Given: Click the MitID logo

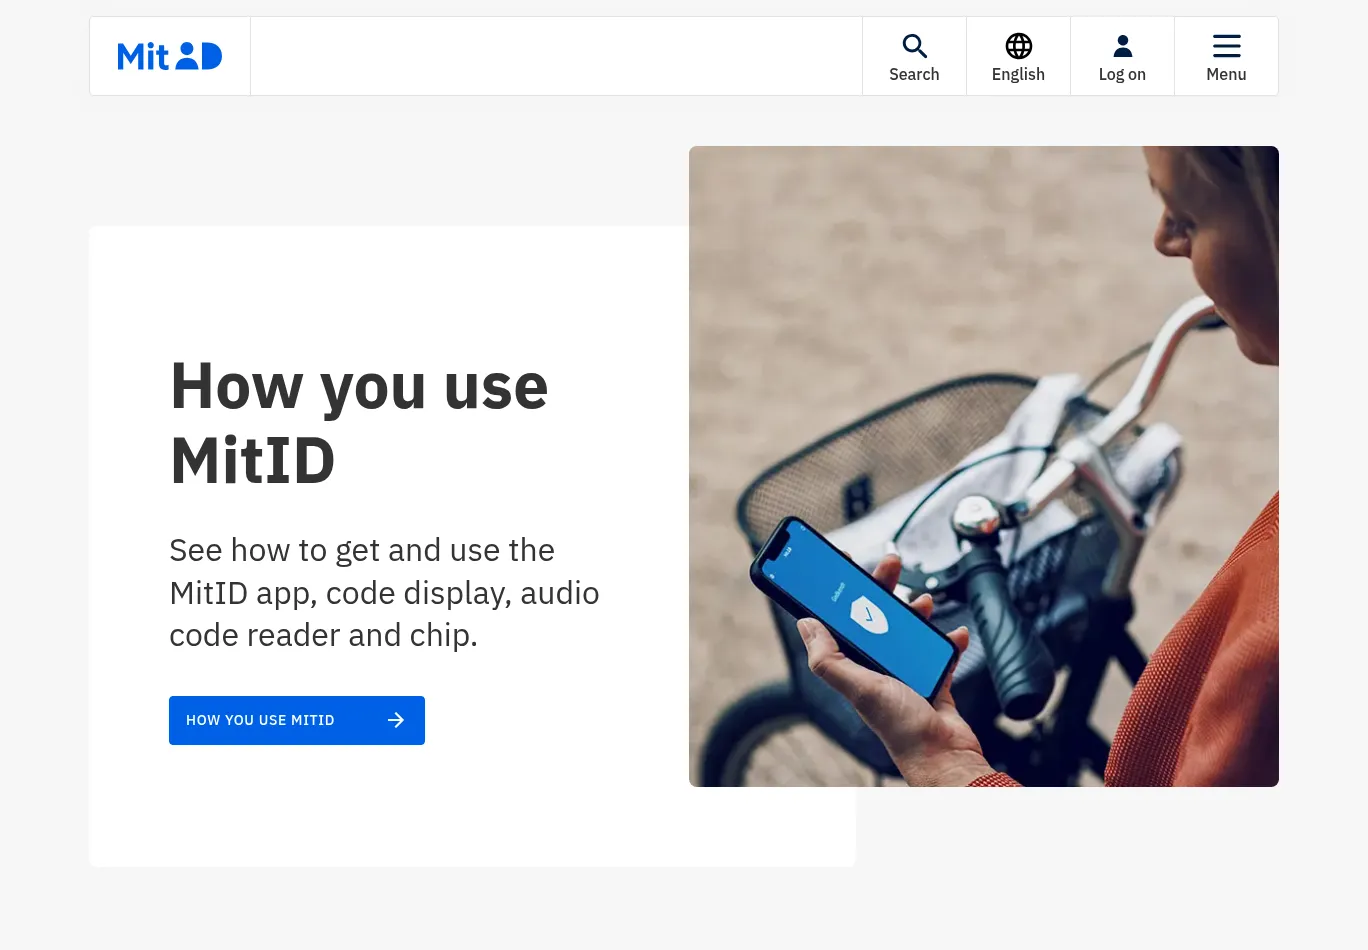Looking at the screenshot, I should click(170, 56).
